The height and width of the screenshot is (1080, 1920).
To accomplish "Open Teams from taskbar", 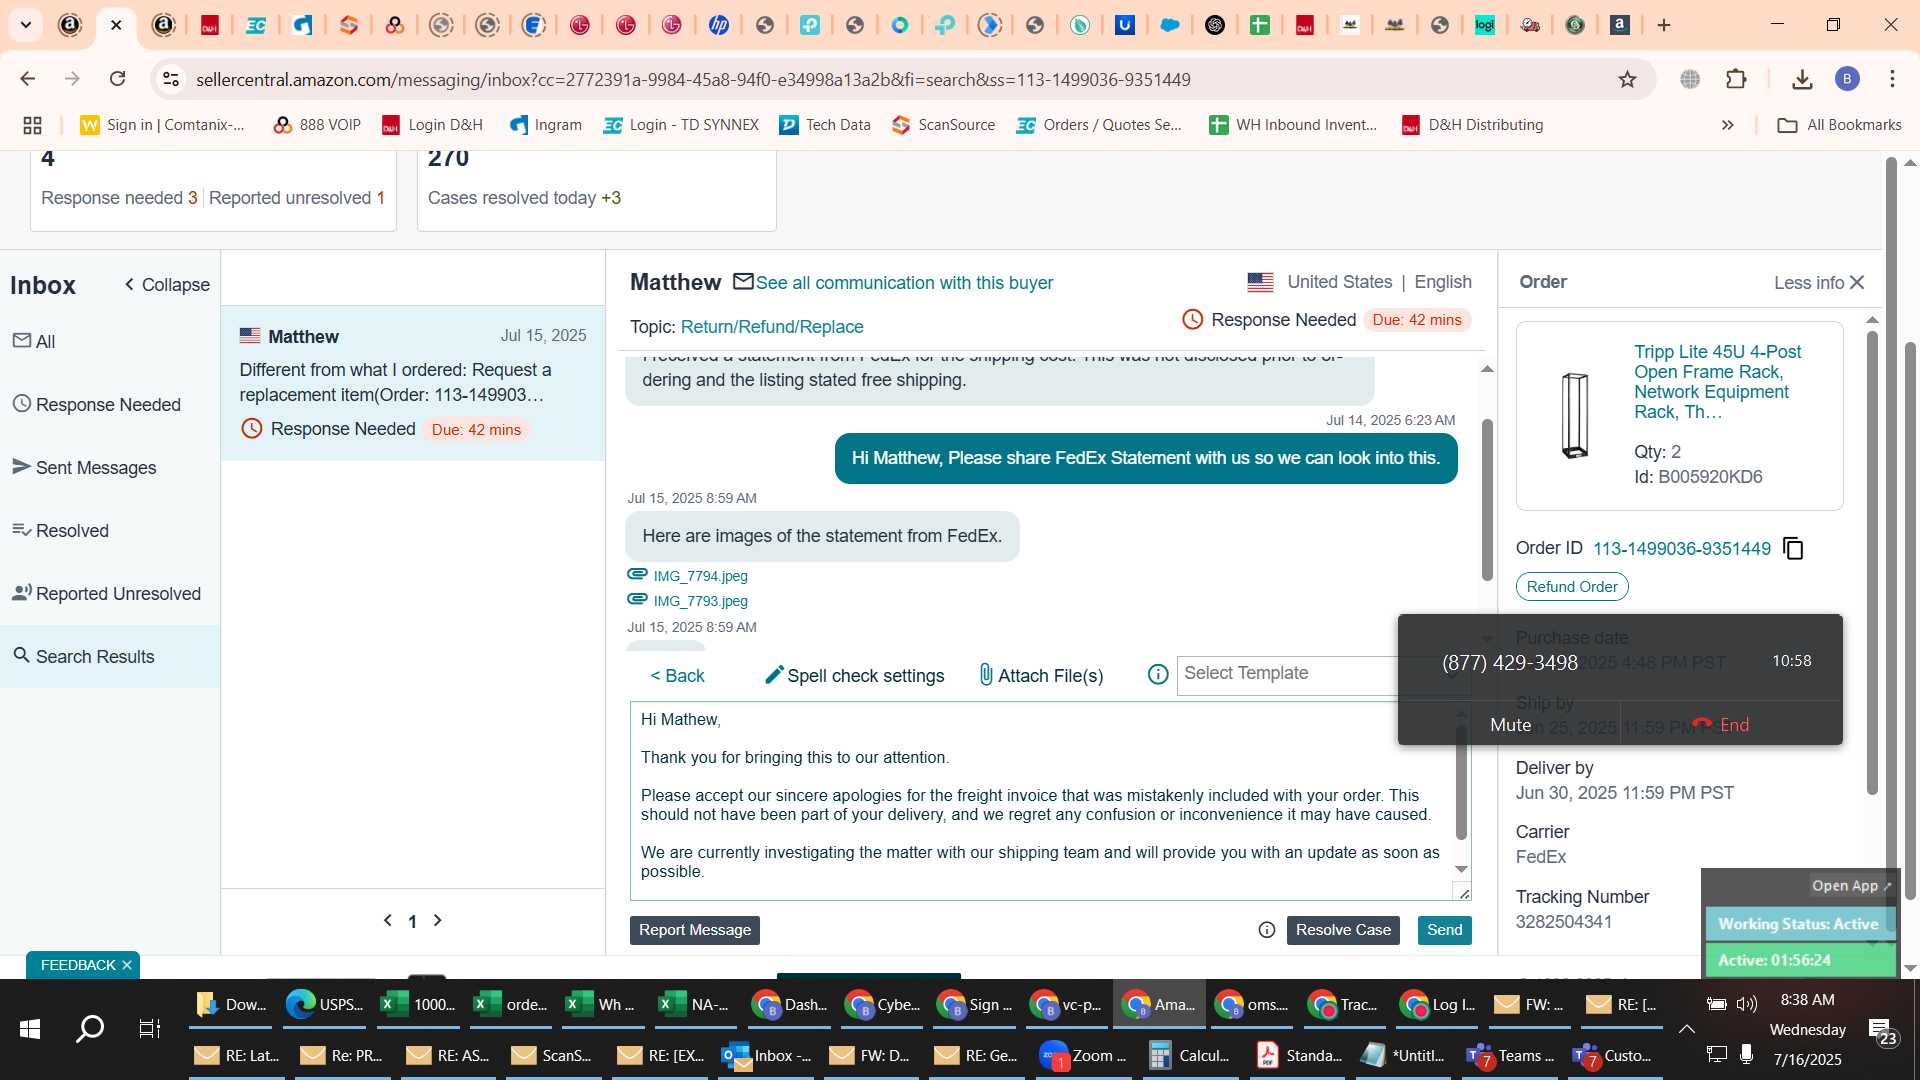I will point(1510,1056).
